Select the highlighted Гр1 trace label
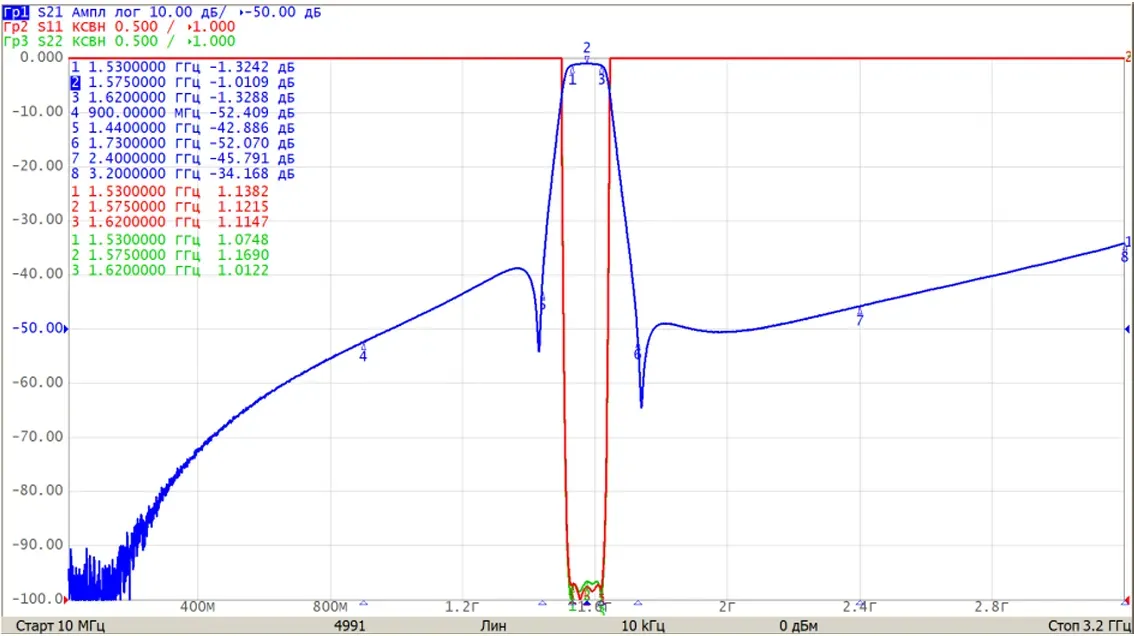Screen dimensions: 1134x636 [16, 12]
